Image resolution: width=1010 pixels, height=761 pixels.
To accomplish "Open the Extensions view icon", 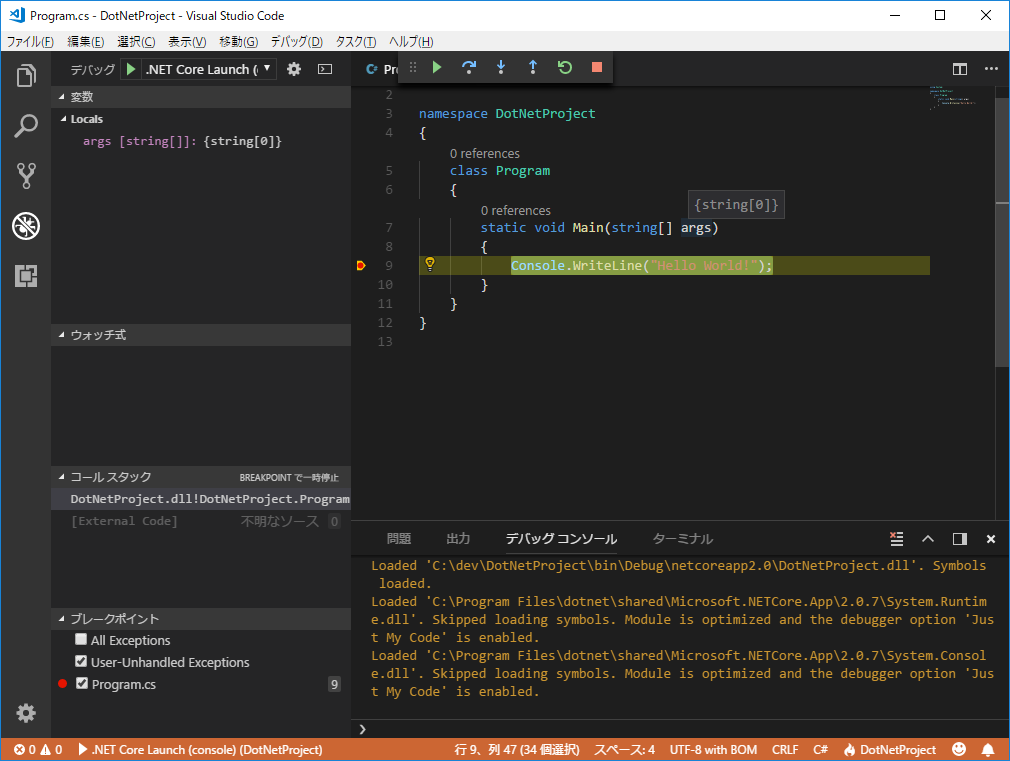I will (25, 277).
